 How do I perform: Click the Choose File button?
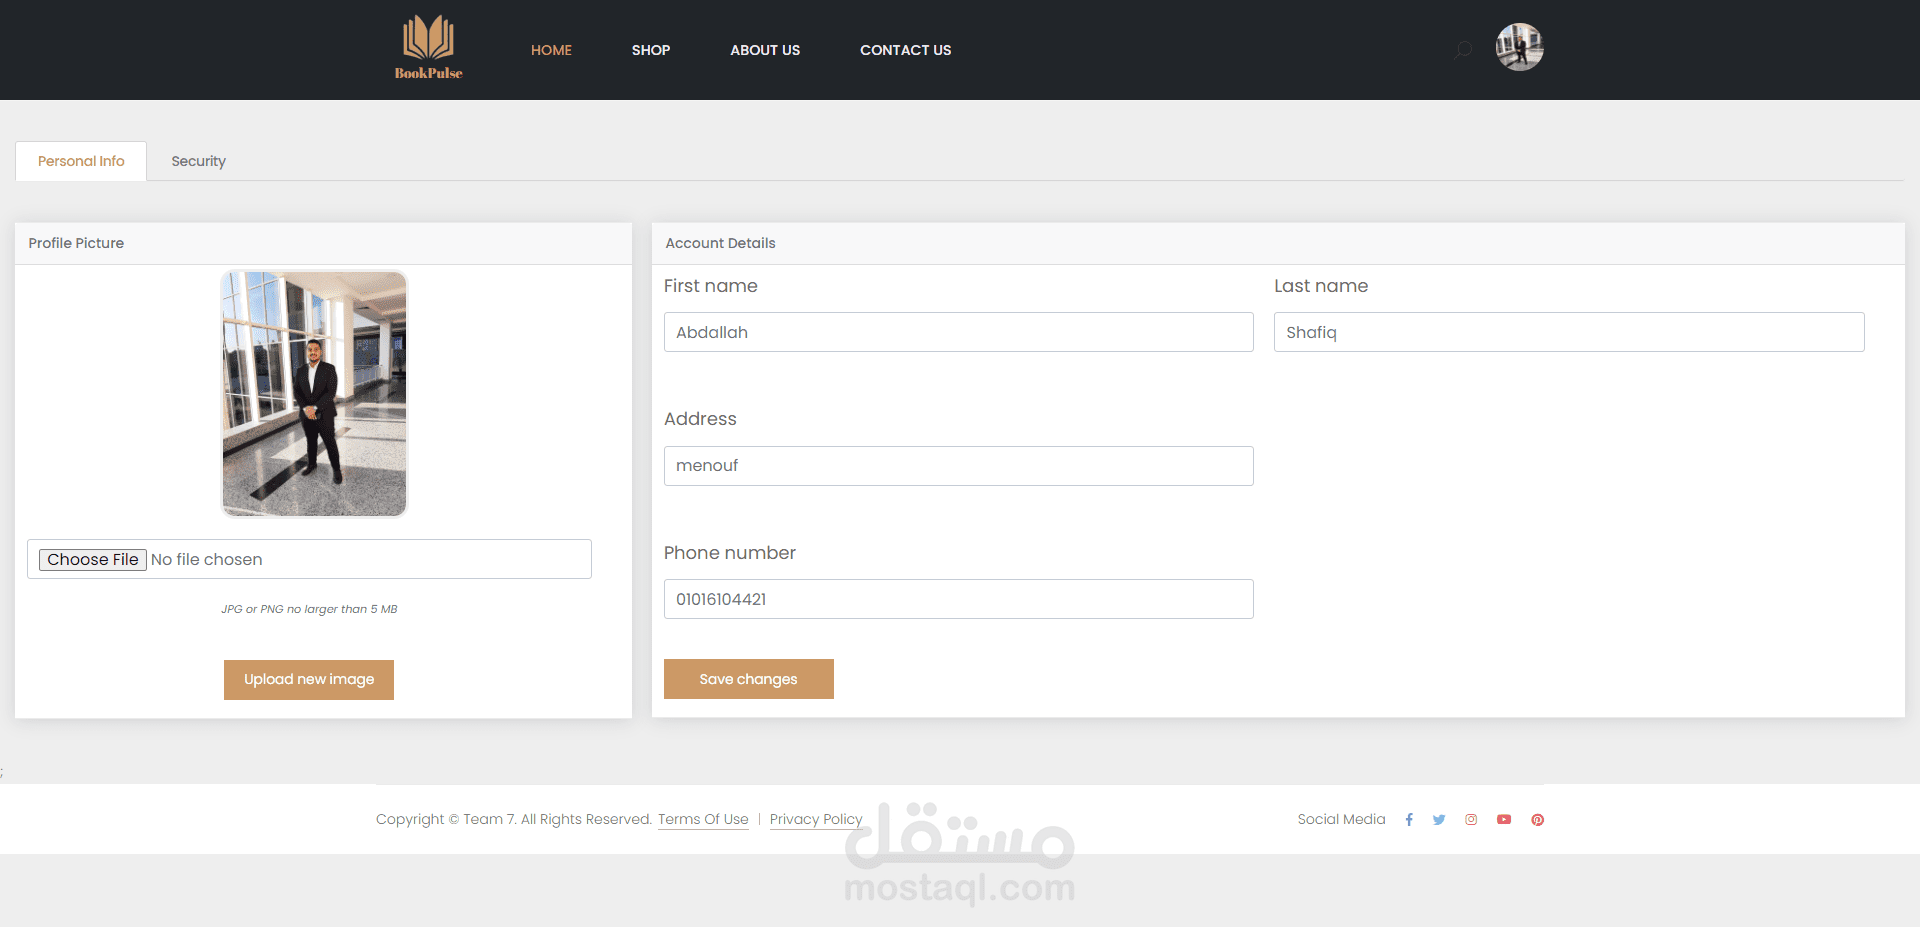(x=93, y=559)
